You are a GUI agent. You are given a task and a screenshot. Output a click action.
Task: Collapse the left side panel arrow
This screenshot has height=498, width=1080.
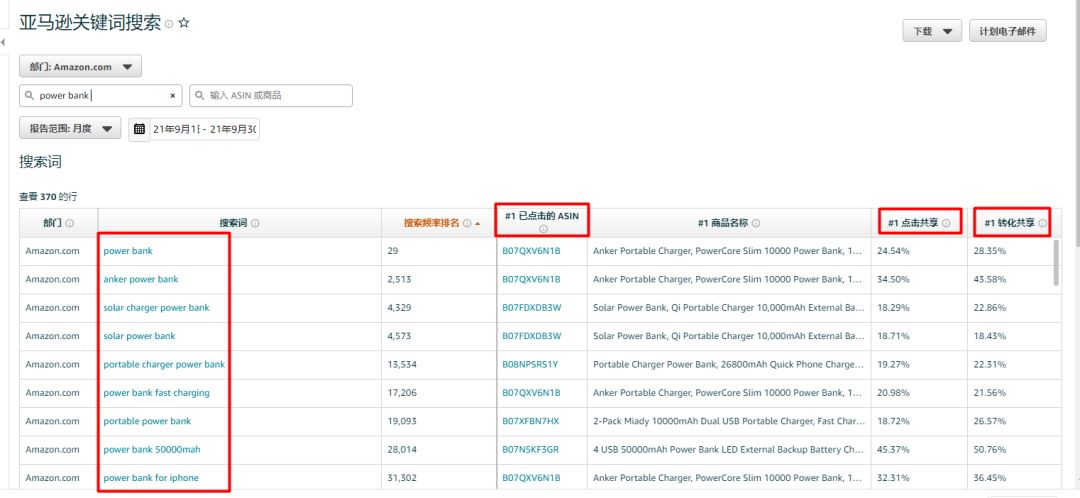[x=3, y=43]
